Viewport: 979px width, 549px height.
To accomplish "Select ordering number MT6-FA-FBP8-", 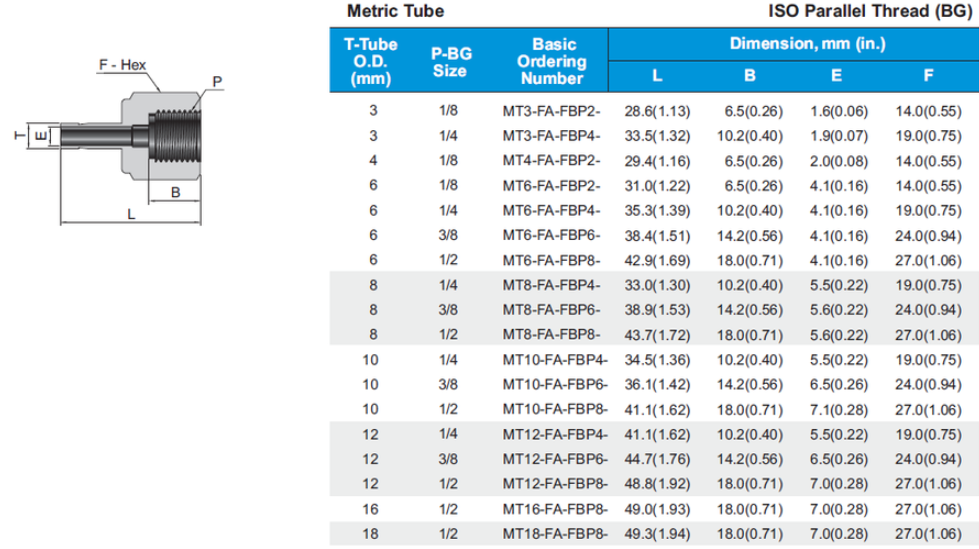I will 553,260.
